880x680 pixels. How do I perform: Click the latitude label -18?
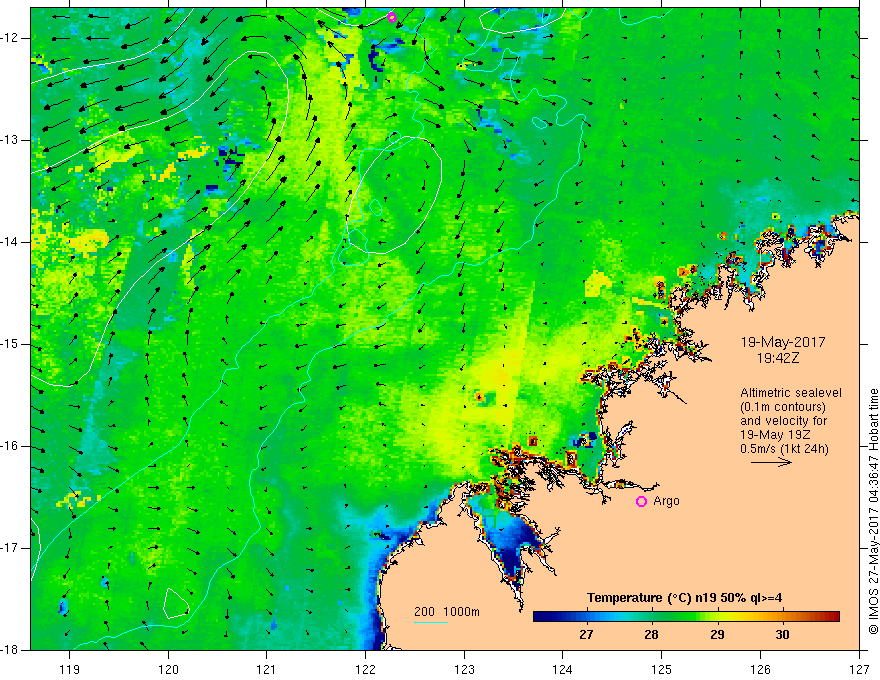click(11, 650)
